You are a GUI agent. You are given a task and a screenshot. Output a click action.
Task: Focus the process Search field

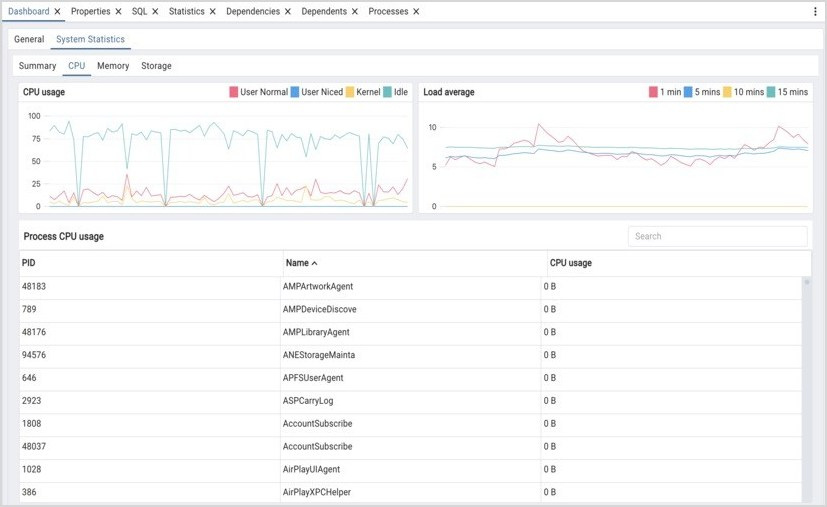tap(717, 236)
